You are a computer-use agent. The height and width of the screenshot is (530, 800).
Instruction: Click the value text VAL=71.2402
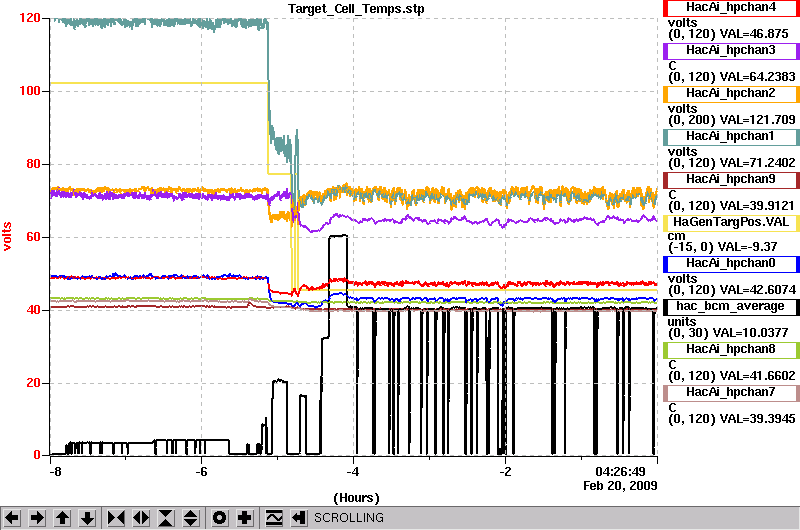[x=757, y=163]
